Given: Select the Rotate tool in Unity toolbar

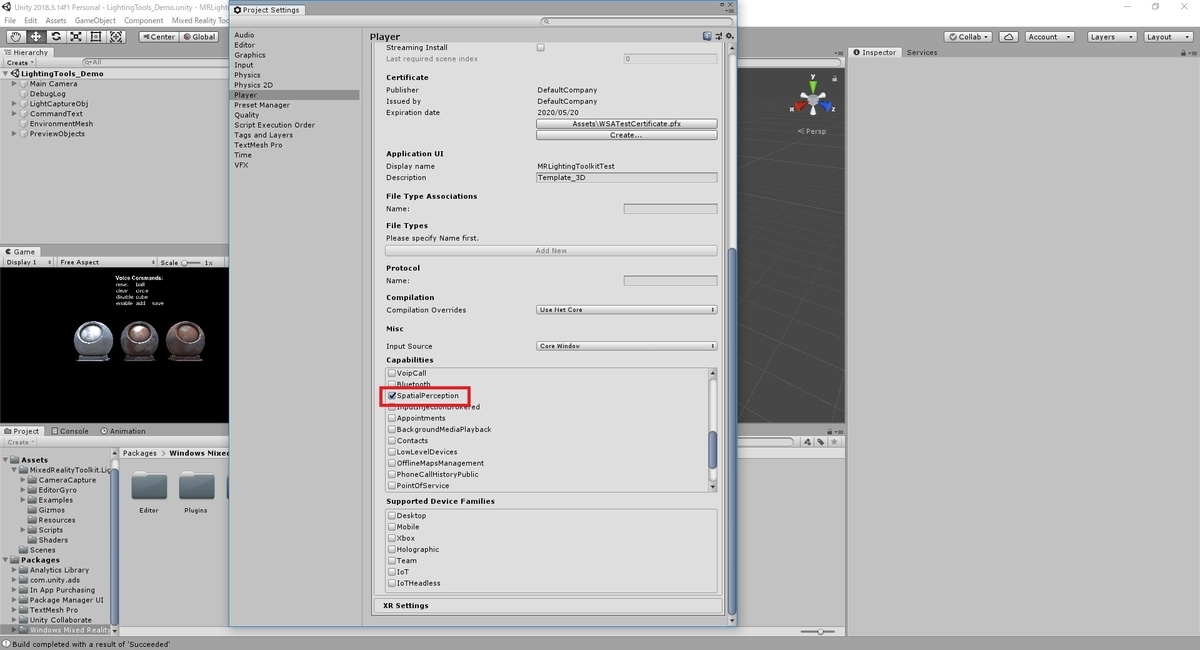Looking at the screenshot, I should click(56, 36).
